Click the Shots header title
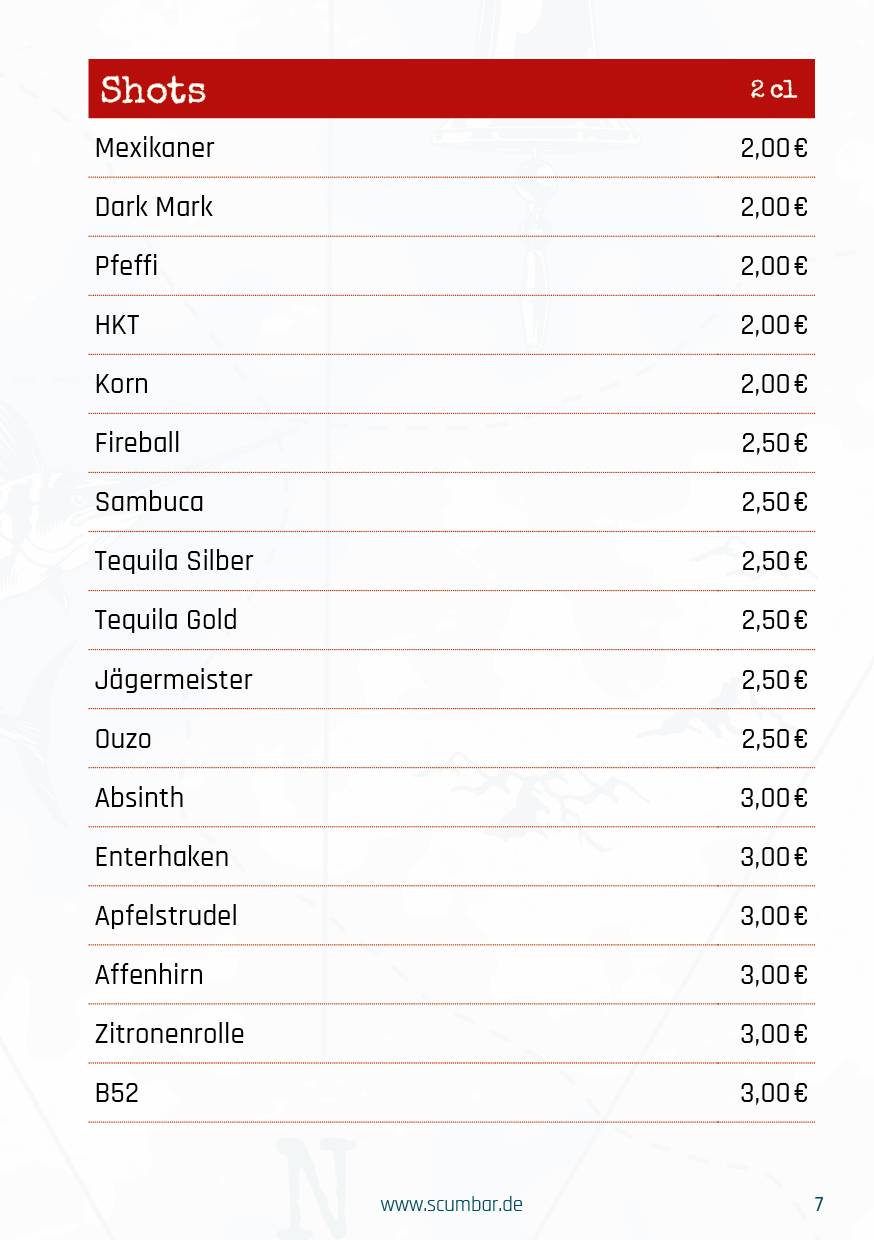The image size is (874, 1240). [153, 89]
